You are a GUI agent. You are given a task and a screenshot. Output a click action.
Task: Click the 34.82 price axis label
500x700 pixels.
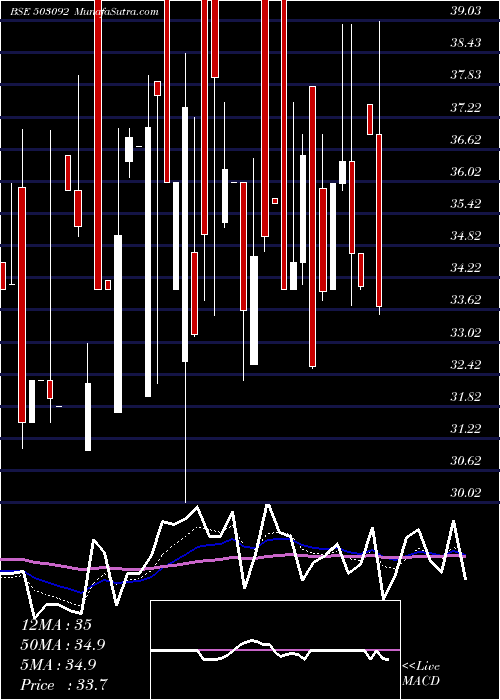[466, 236]
